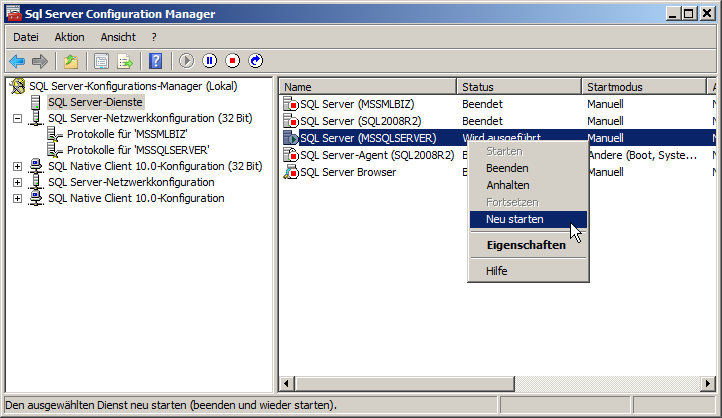Select the SQL Server-Konfigurations-Manager (Lokal) root label

pyautogui.click(x=133, y=86)
